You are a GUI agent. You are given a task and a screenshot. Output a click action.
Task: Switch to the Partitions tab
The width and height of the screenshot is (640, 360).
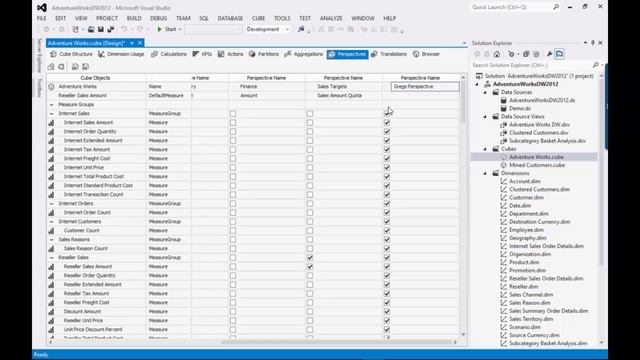click(264, 54)
